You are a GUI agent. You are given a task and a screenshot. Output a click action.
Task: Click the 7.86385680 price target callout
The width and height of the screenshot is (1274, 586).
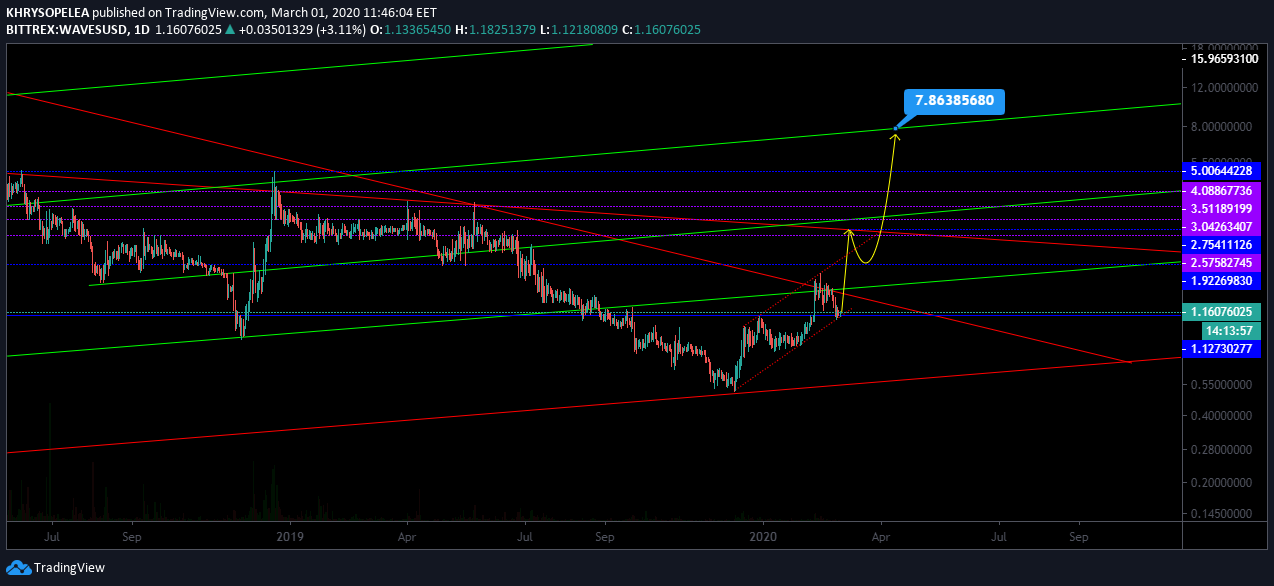click(x=954, y=101)
